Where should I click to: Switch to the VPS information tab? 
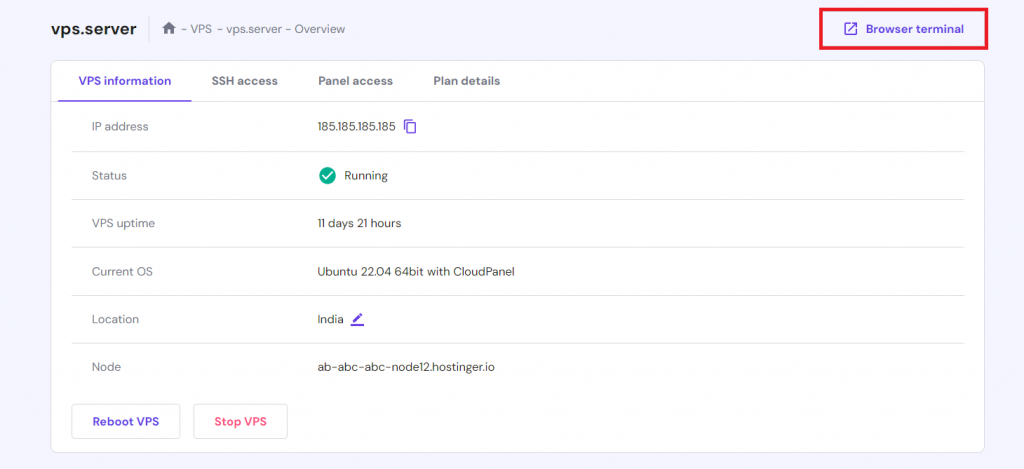click(124, 81)
